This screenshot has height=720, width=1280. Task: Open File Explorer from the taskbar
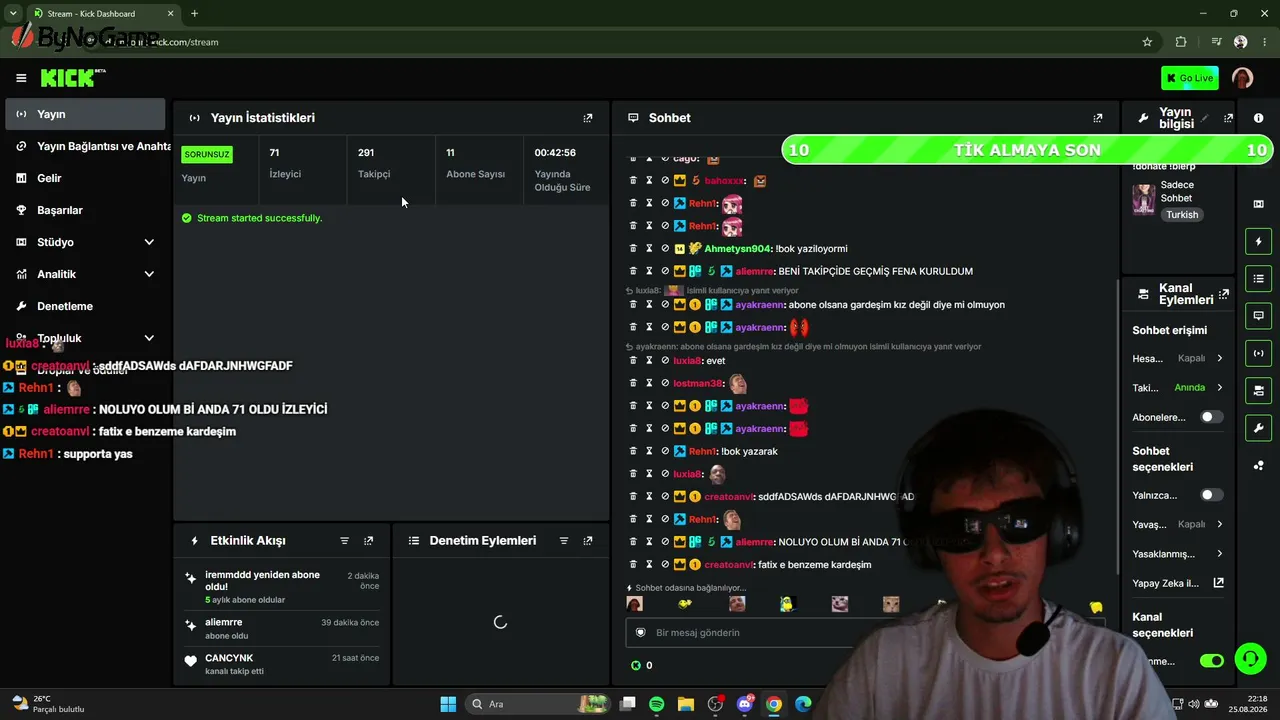coord(686,704)
